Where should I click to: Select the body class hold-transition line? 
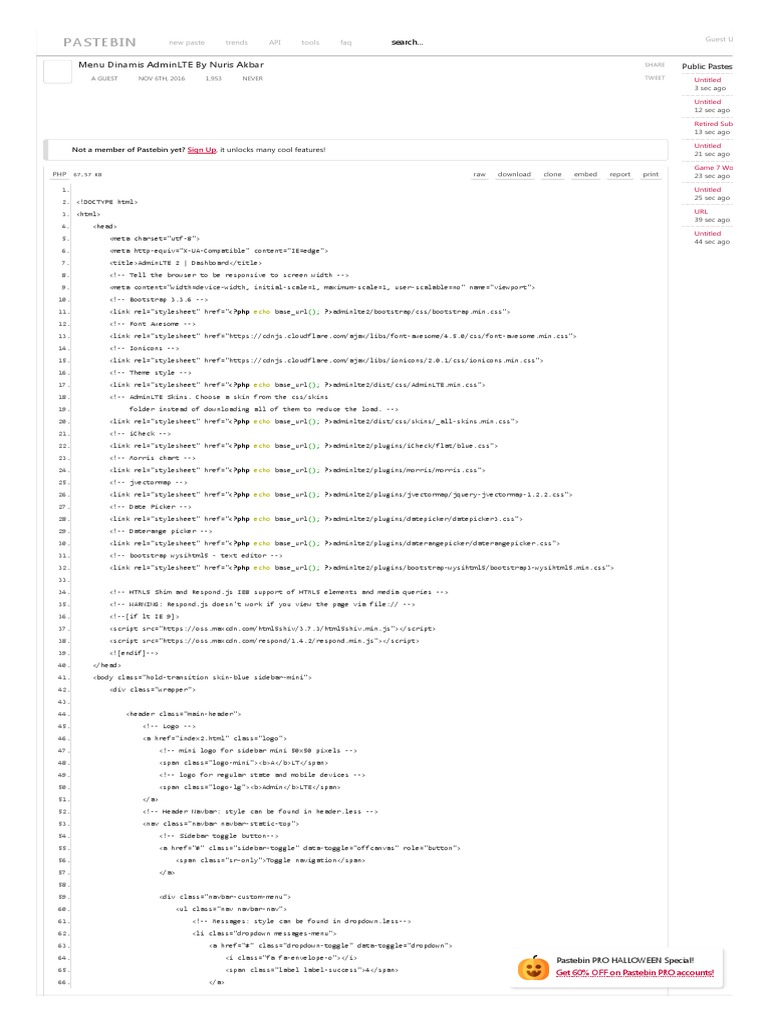coord(202,678)
